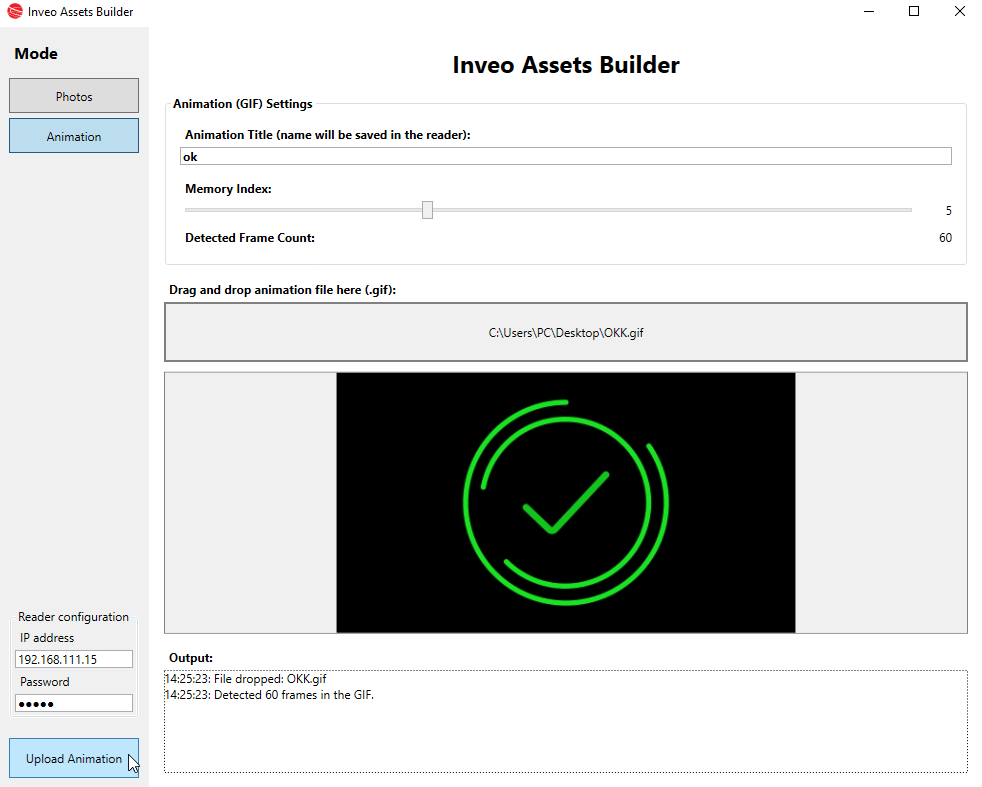Click the 'Detected 60 frames' log line
The width and height of the screenshot is (982, 787).
pyautogui.click(x=268, y=695)
